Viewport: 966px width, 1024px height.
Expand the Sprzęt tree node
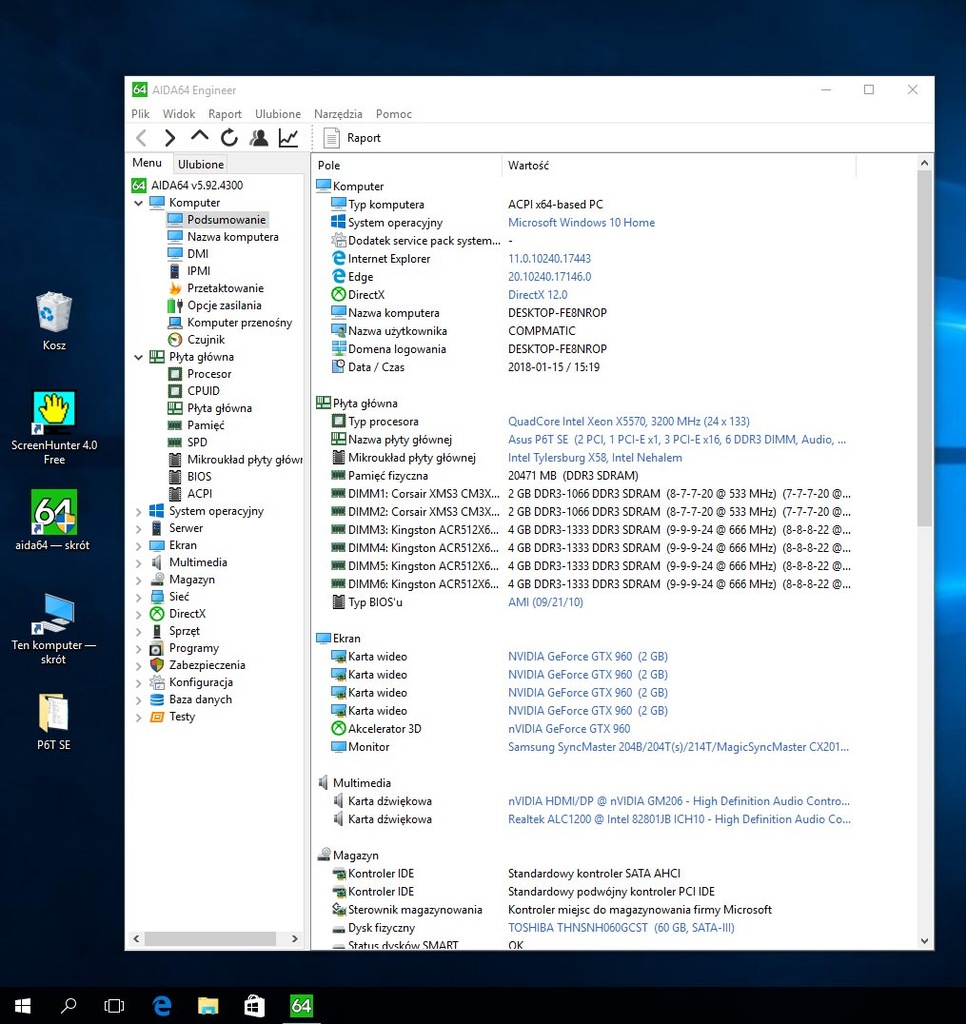click(x=138, y=632)
